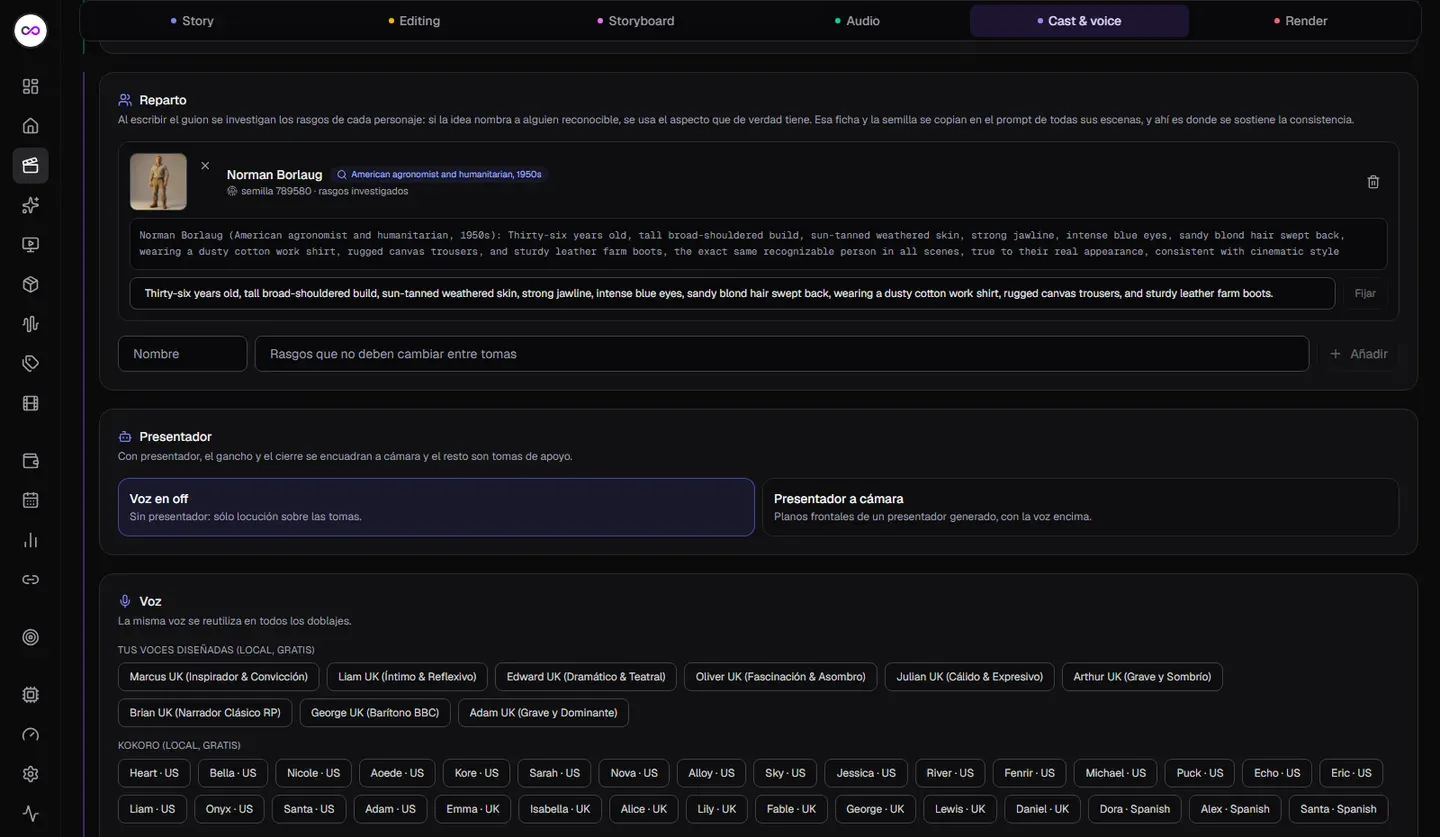Screen dimensions: 1440x837
Task: Open the audio waveform icon in sidebar
Action: click(30, 324)
